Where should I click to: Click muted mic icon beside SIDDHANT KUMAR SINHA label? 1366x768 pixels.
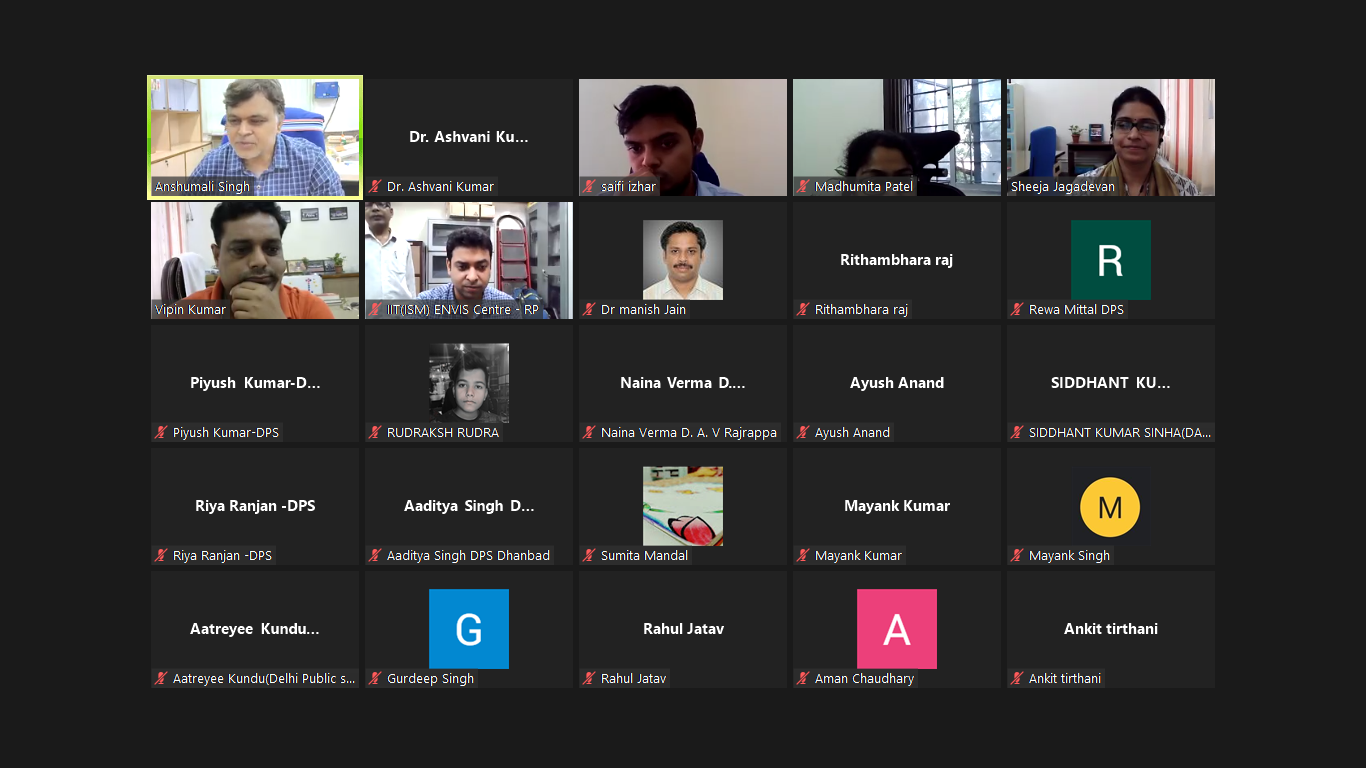coord(1017,433)
